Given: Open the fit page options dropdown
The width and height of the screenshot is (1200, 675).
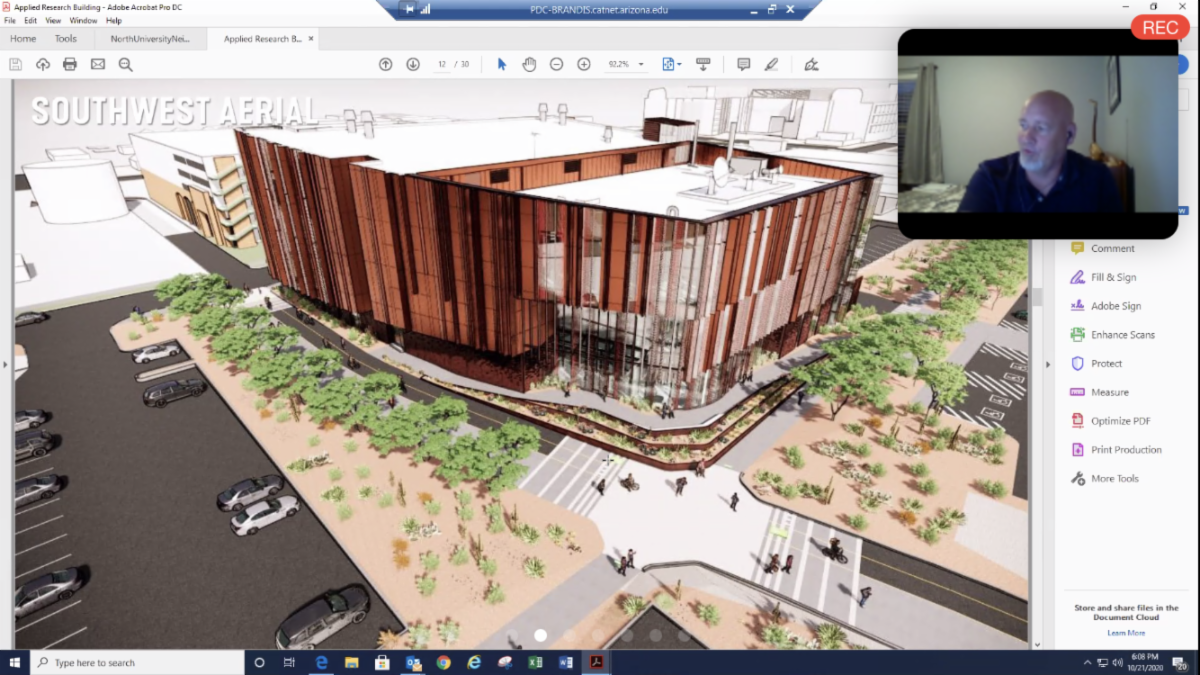Looking at the screenshot, I should (x=679, y=64).
